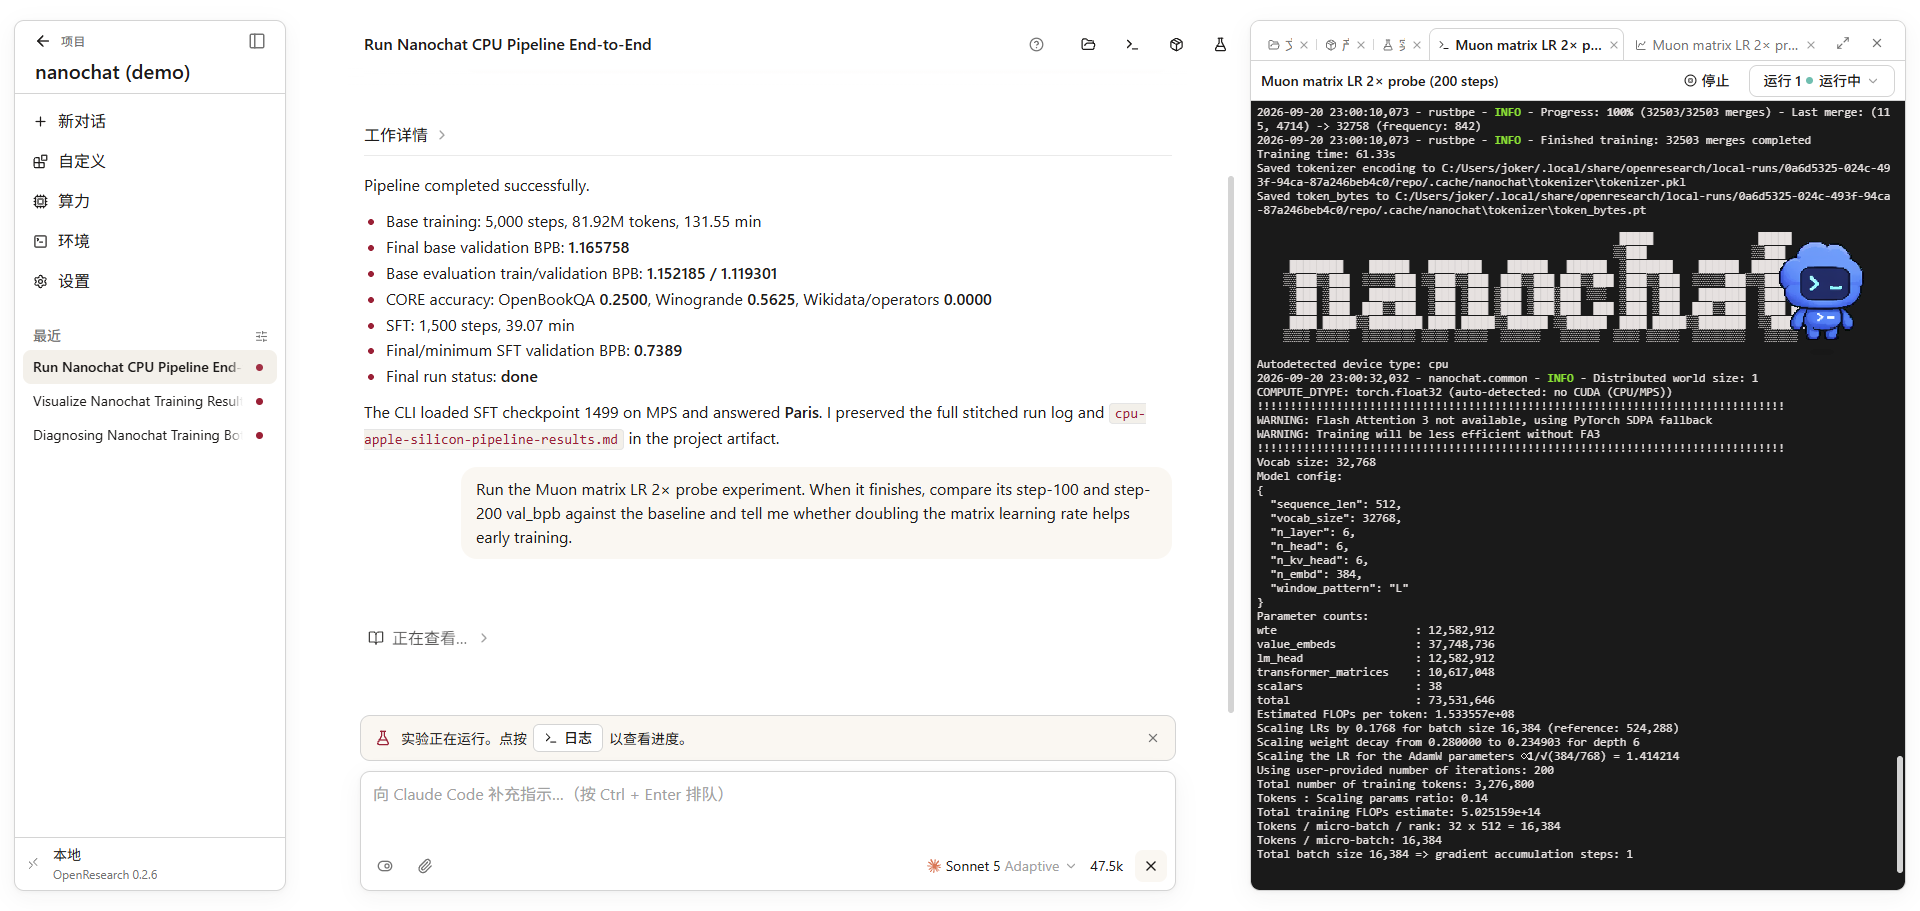Expand the 工作详情 section
The image size is (1920, 911).
pos(405,135)
